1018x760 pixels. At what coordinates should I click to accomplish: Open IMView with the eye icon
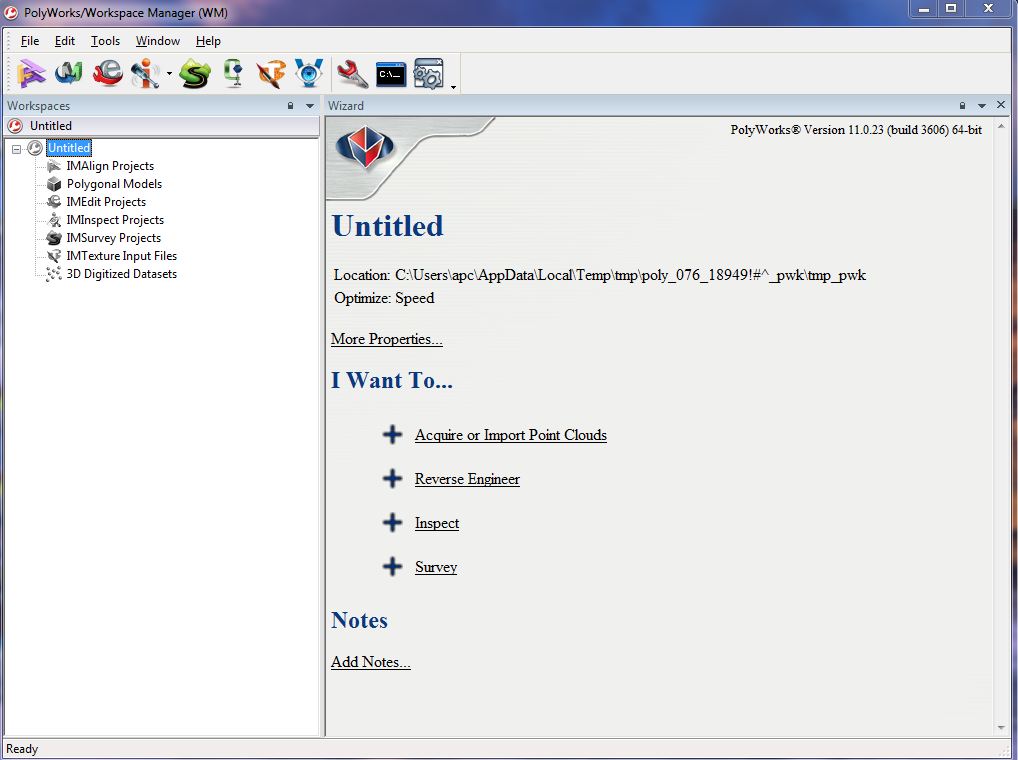pos(309,73)
